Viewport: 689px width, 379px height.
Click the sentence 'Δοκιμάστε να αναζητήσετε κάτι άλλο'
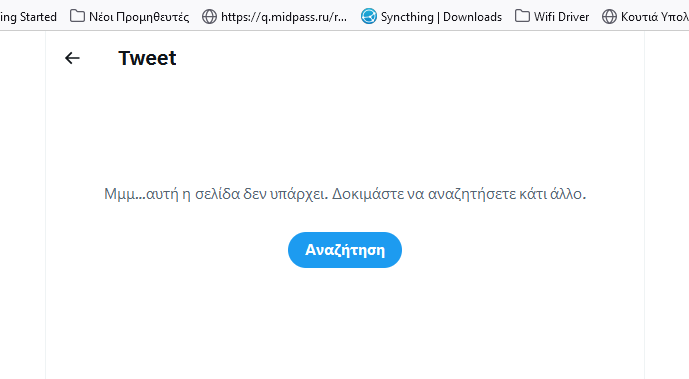[x=457, y=194]
